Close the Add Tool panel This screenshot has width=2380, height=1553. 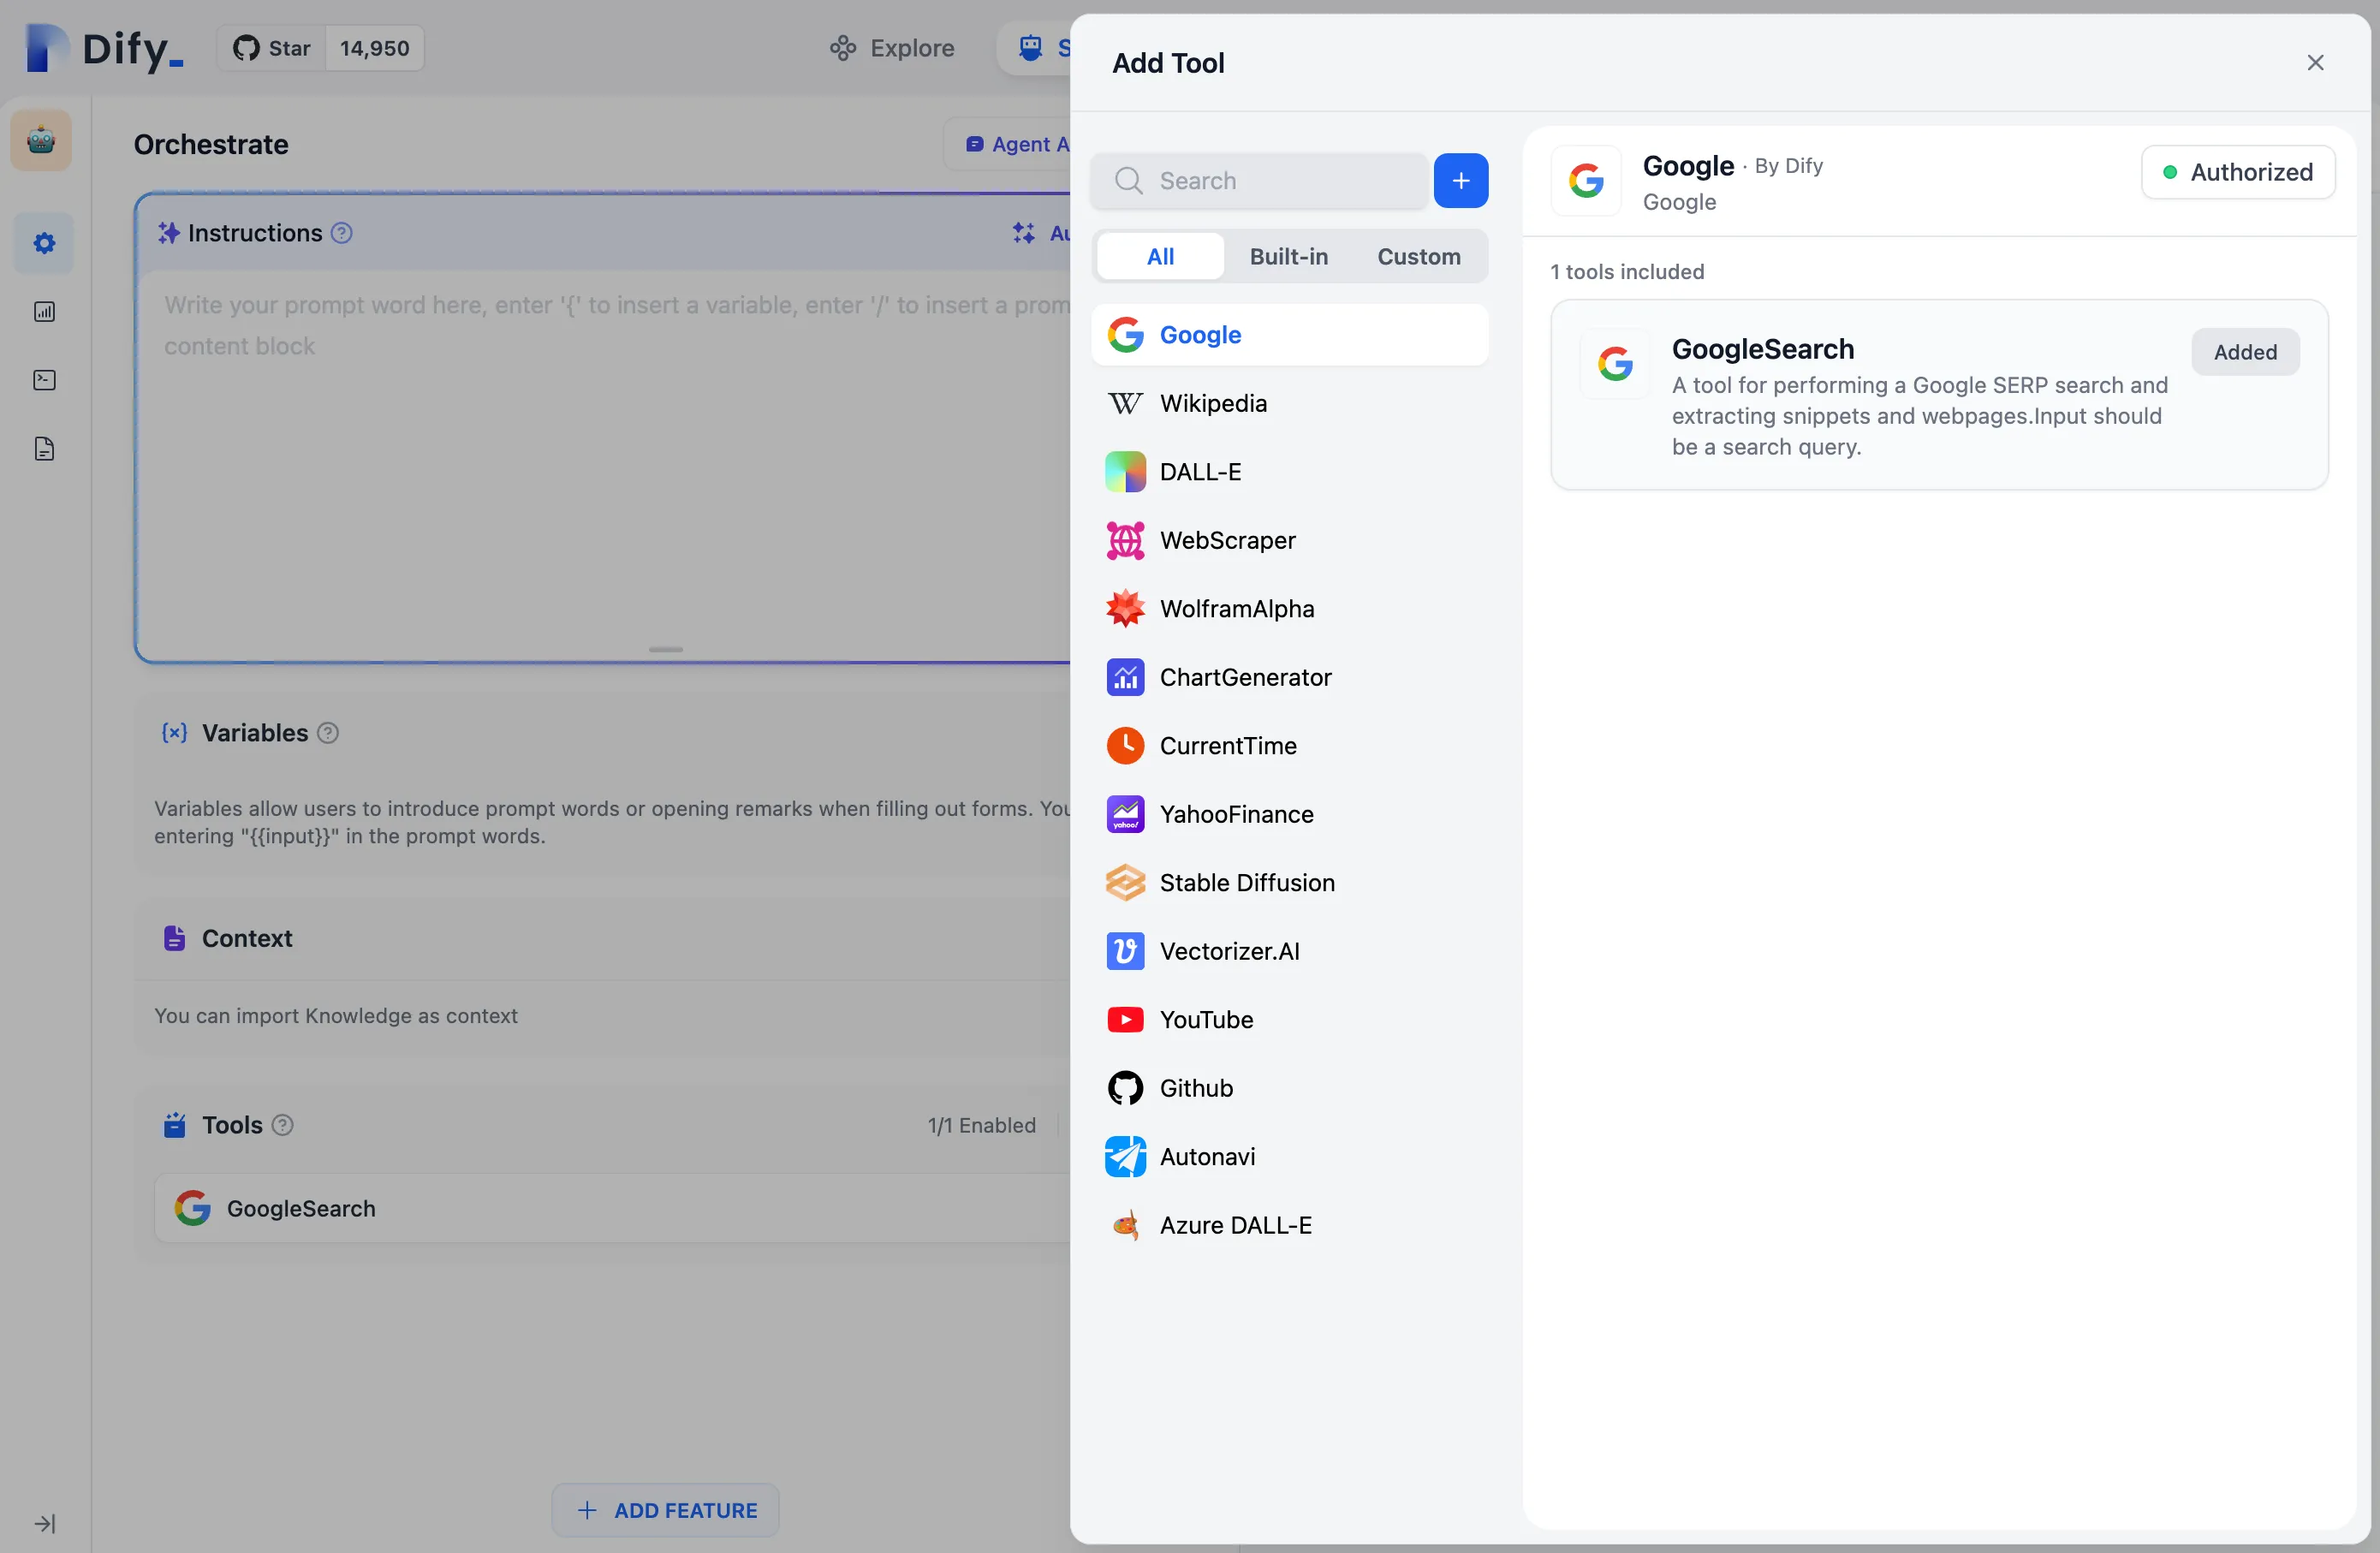[x=2314, y=63]
